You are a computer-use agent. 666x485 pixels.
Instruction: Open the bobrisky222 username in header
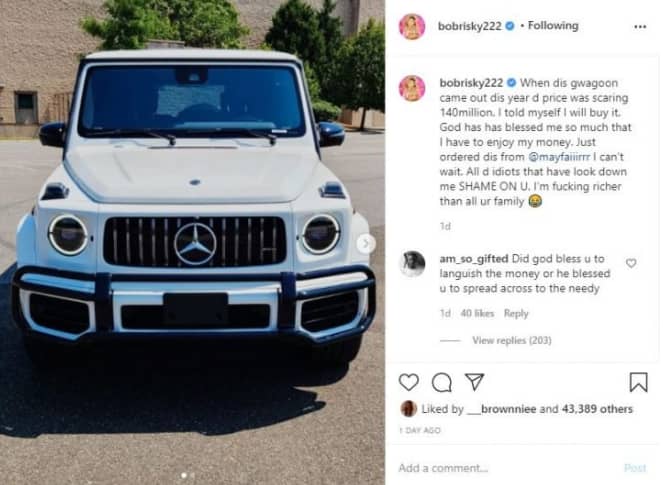469,26
